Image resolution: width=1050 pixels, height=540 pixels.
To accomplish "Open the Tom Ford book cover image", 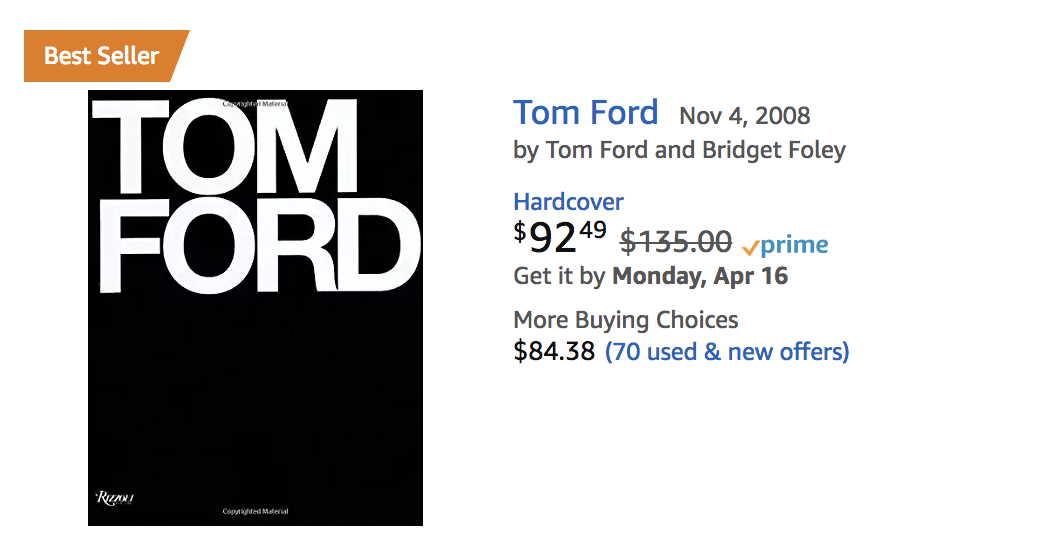I will click(x=255, y=308).
